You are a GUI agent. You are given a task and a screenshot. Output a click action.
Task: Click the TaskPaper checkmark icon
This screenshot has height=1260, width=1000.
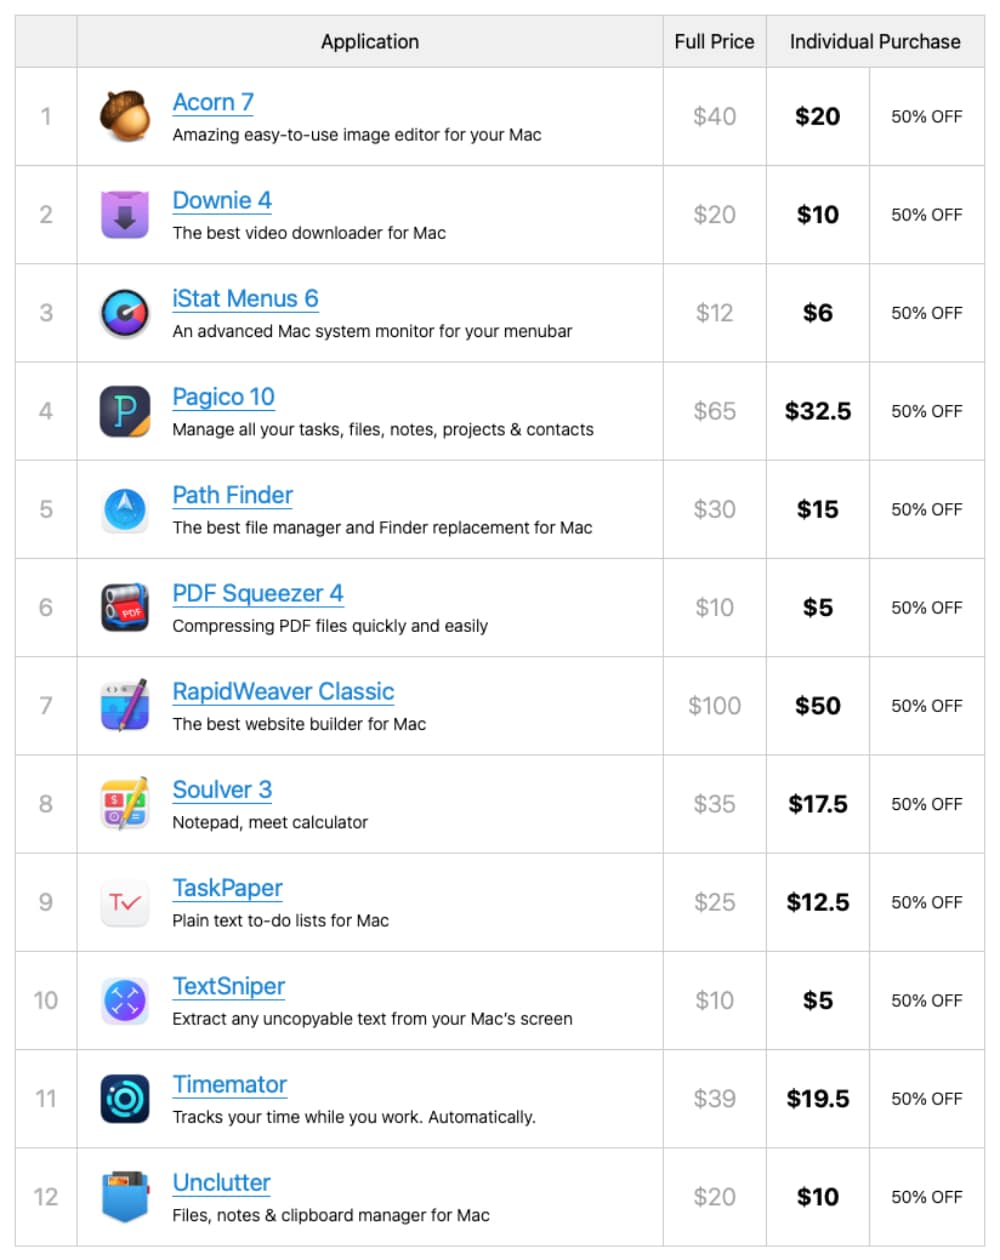[x=125, y=902]
